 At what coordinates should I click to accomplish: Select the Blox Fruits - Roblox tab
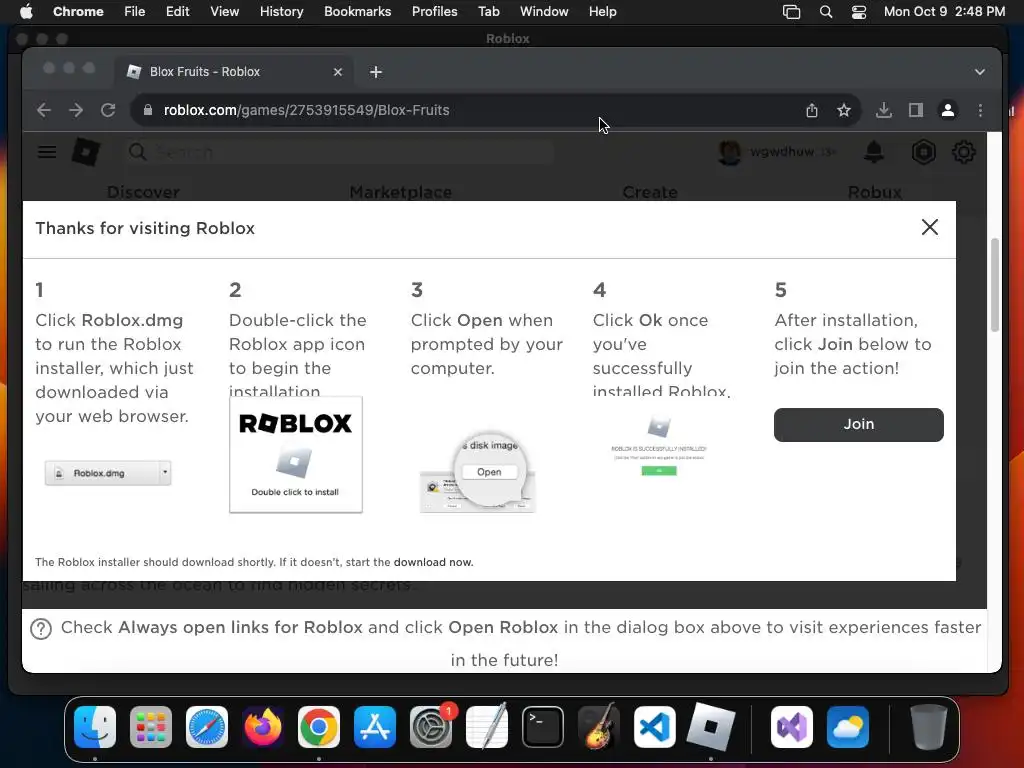[x=235, y=72]
